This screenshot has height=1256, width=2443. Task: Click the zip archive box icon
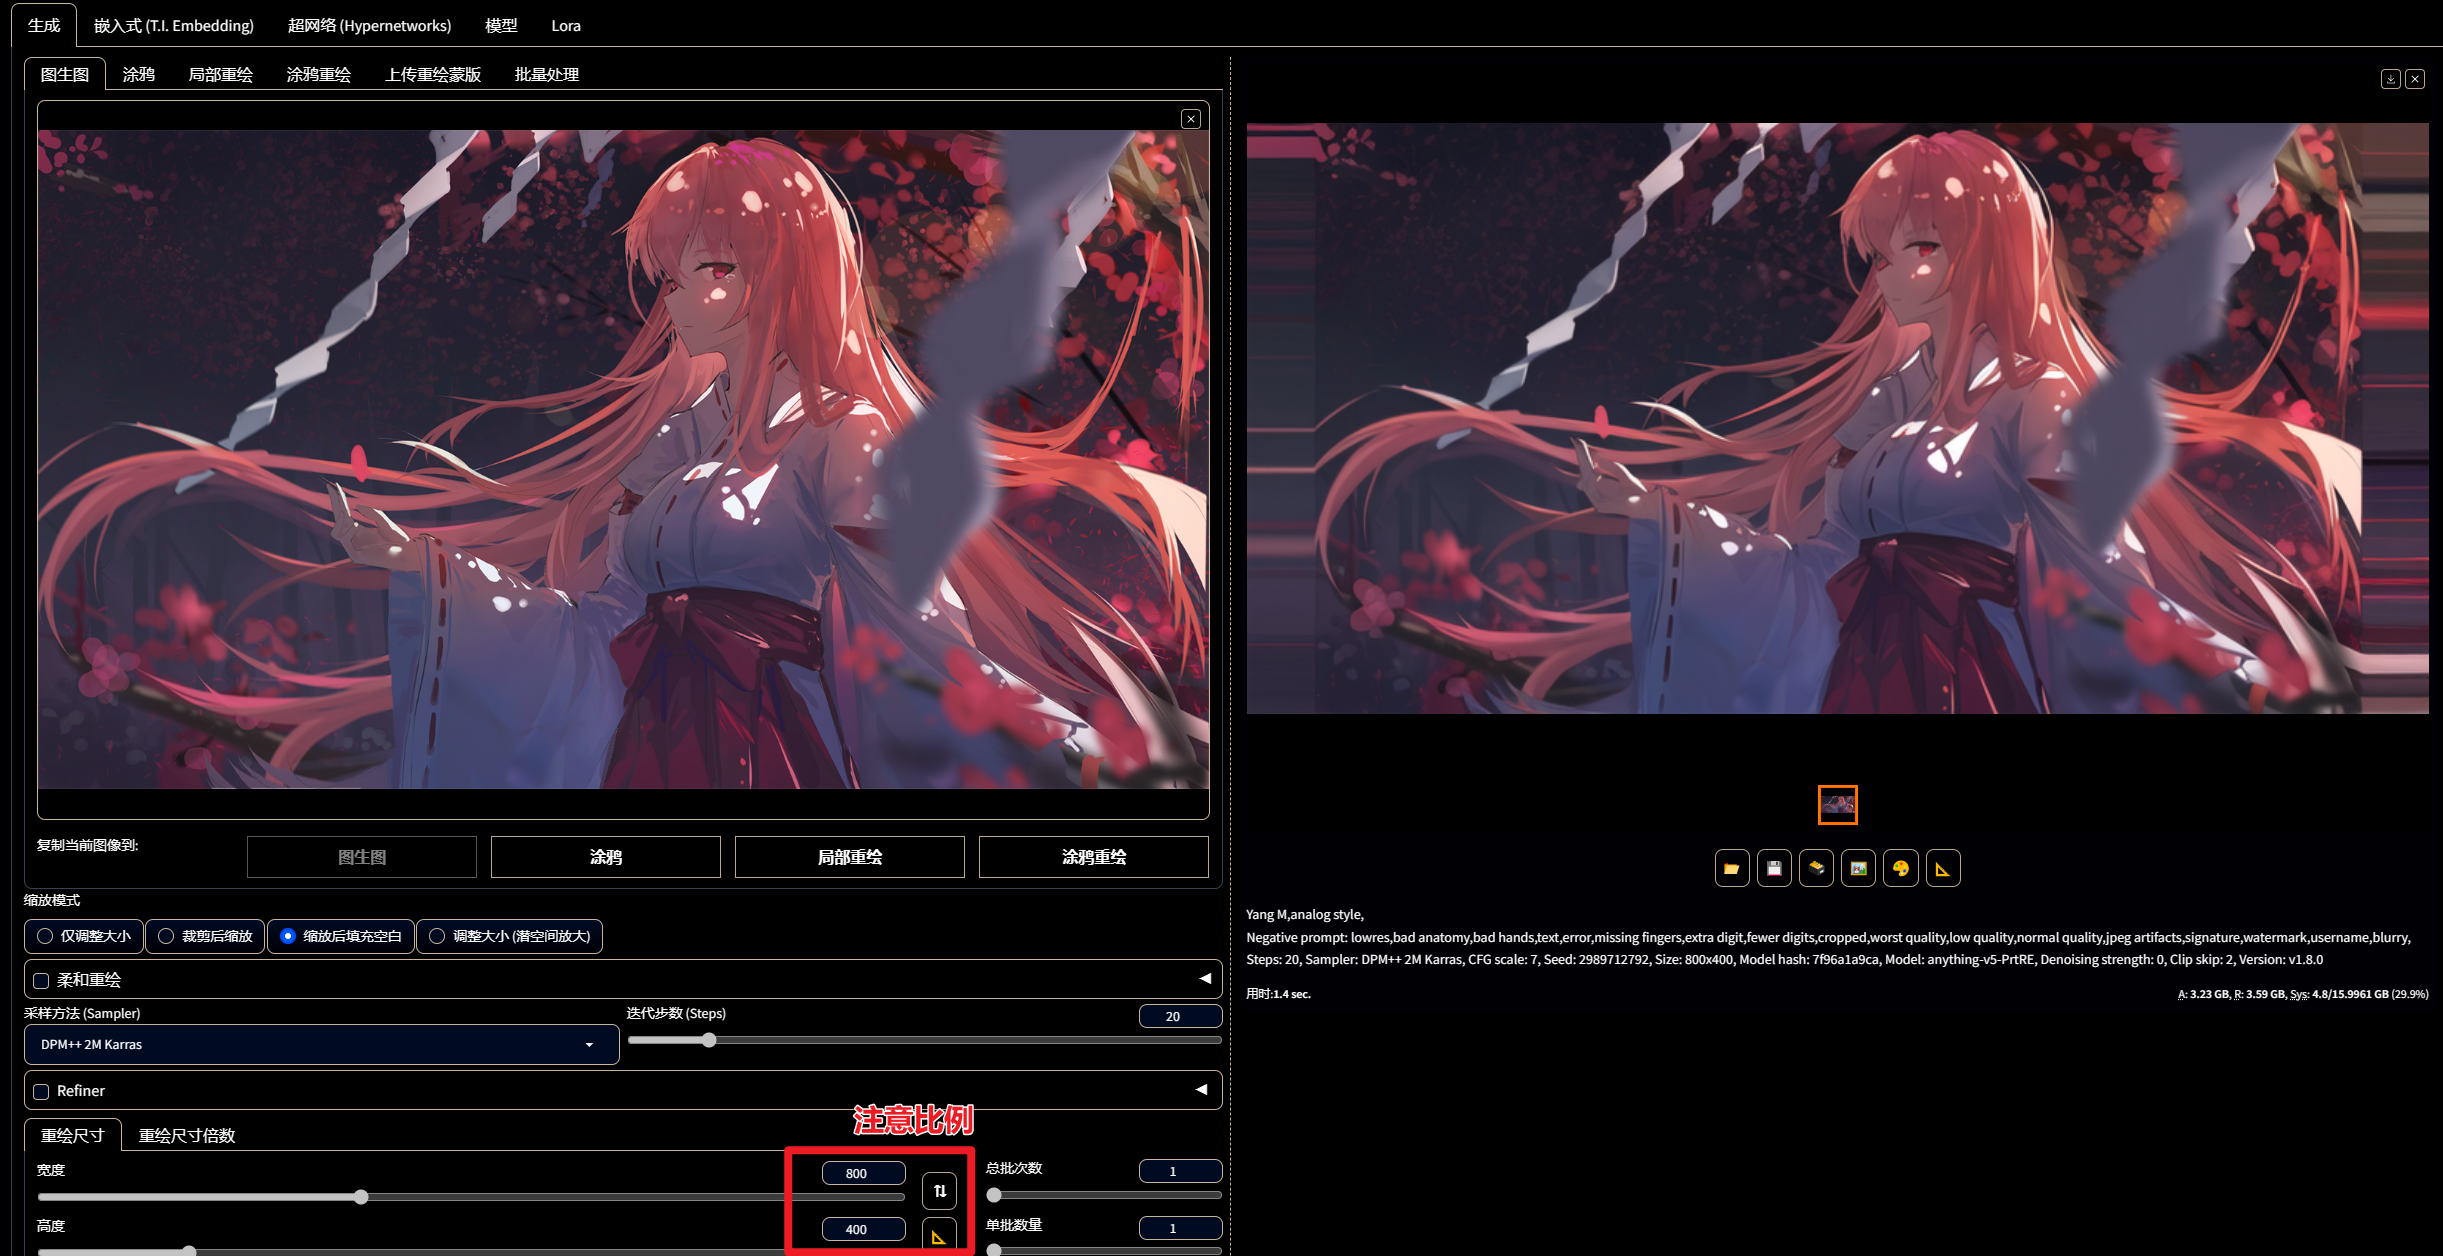click(1816, 868)
